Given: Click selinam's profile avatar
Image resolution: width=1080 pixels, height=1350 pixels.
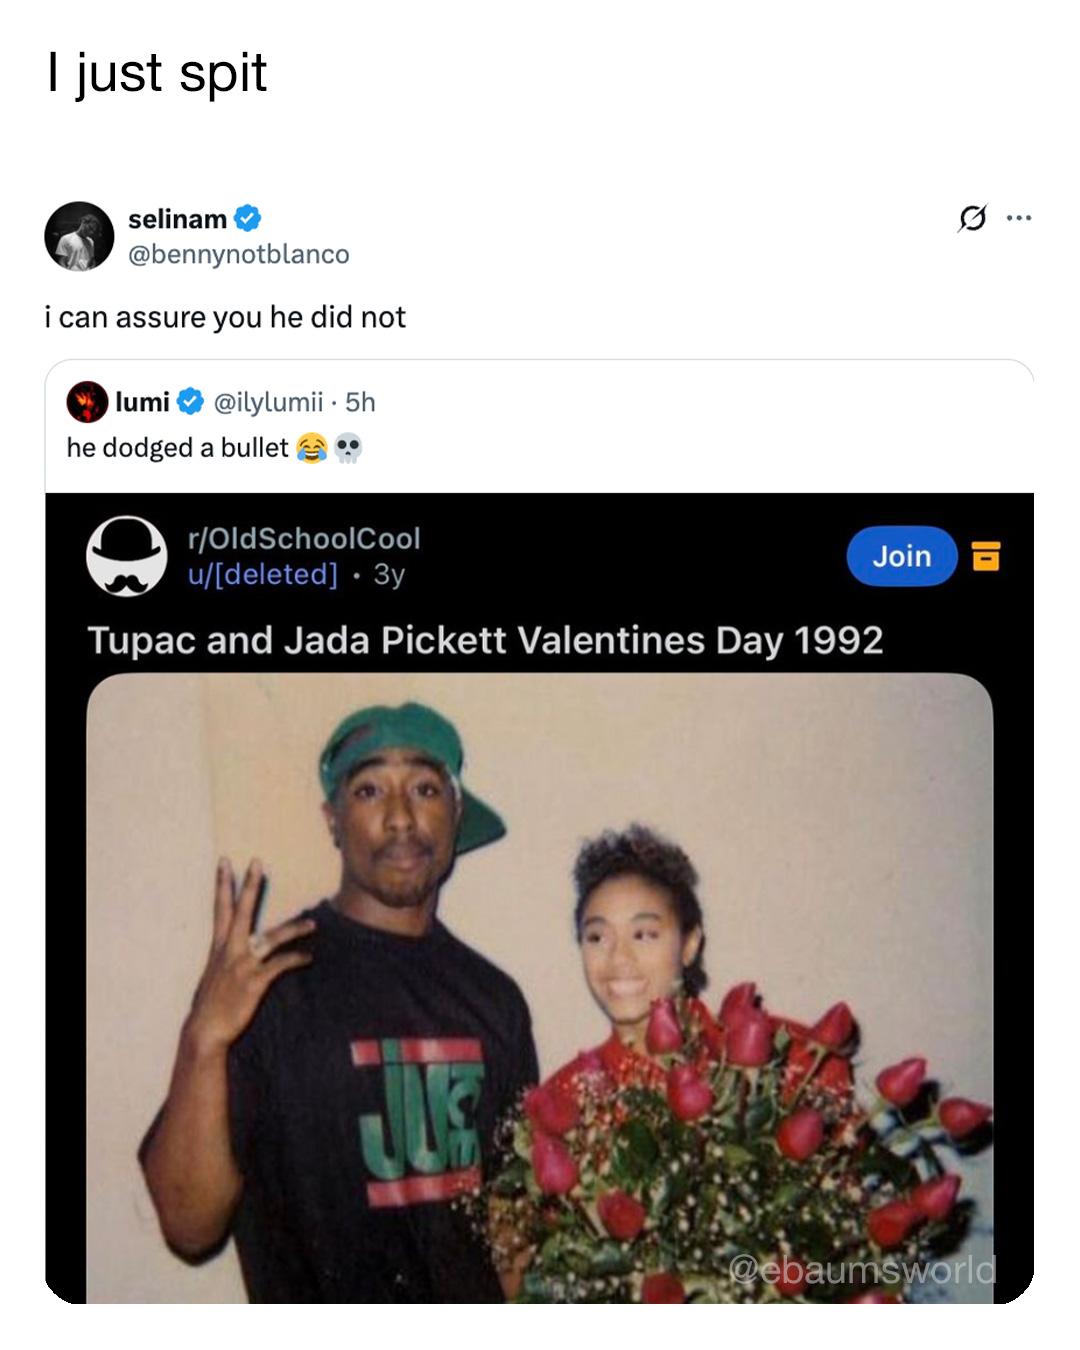Looking at the screenshot, I should (x=81, y=236).
